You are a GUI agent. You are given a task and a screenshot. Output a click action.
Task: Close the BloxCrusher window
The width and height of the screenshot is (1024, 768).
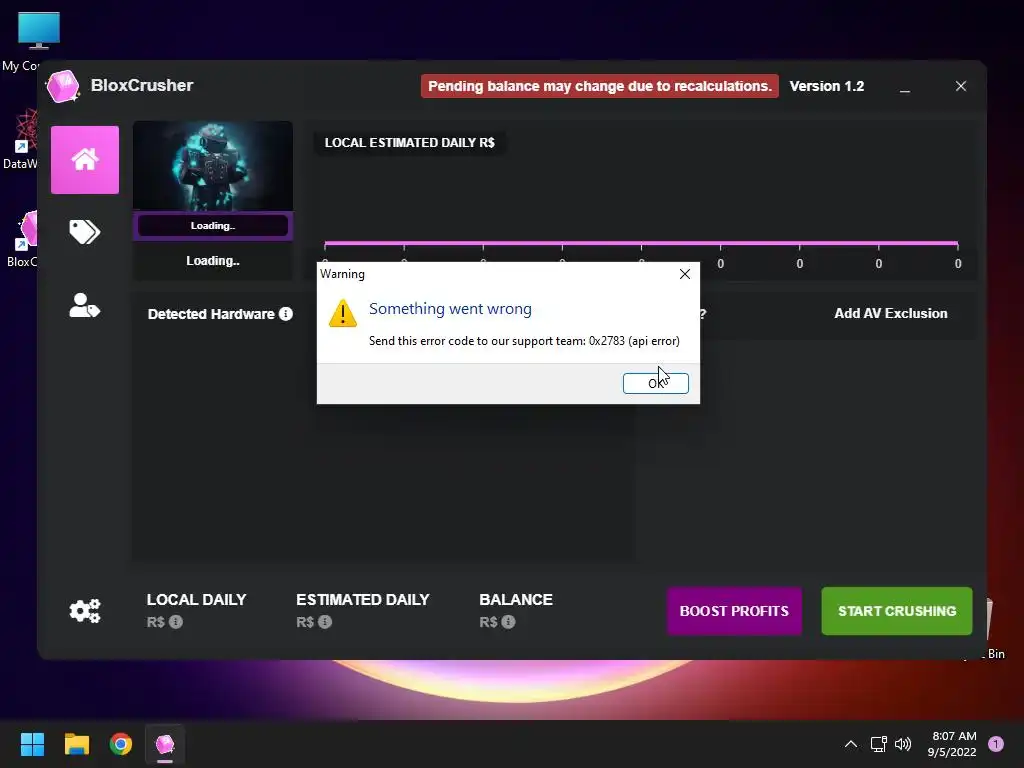coord(961,86)
